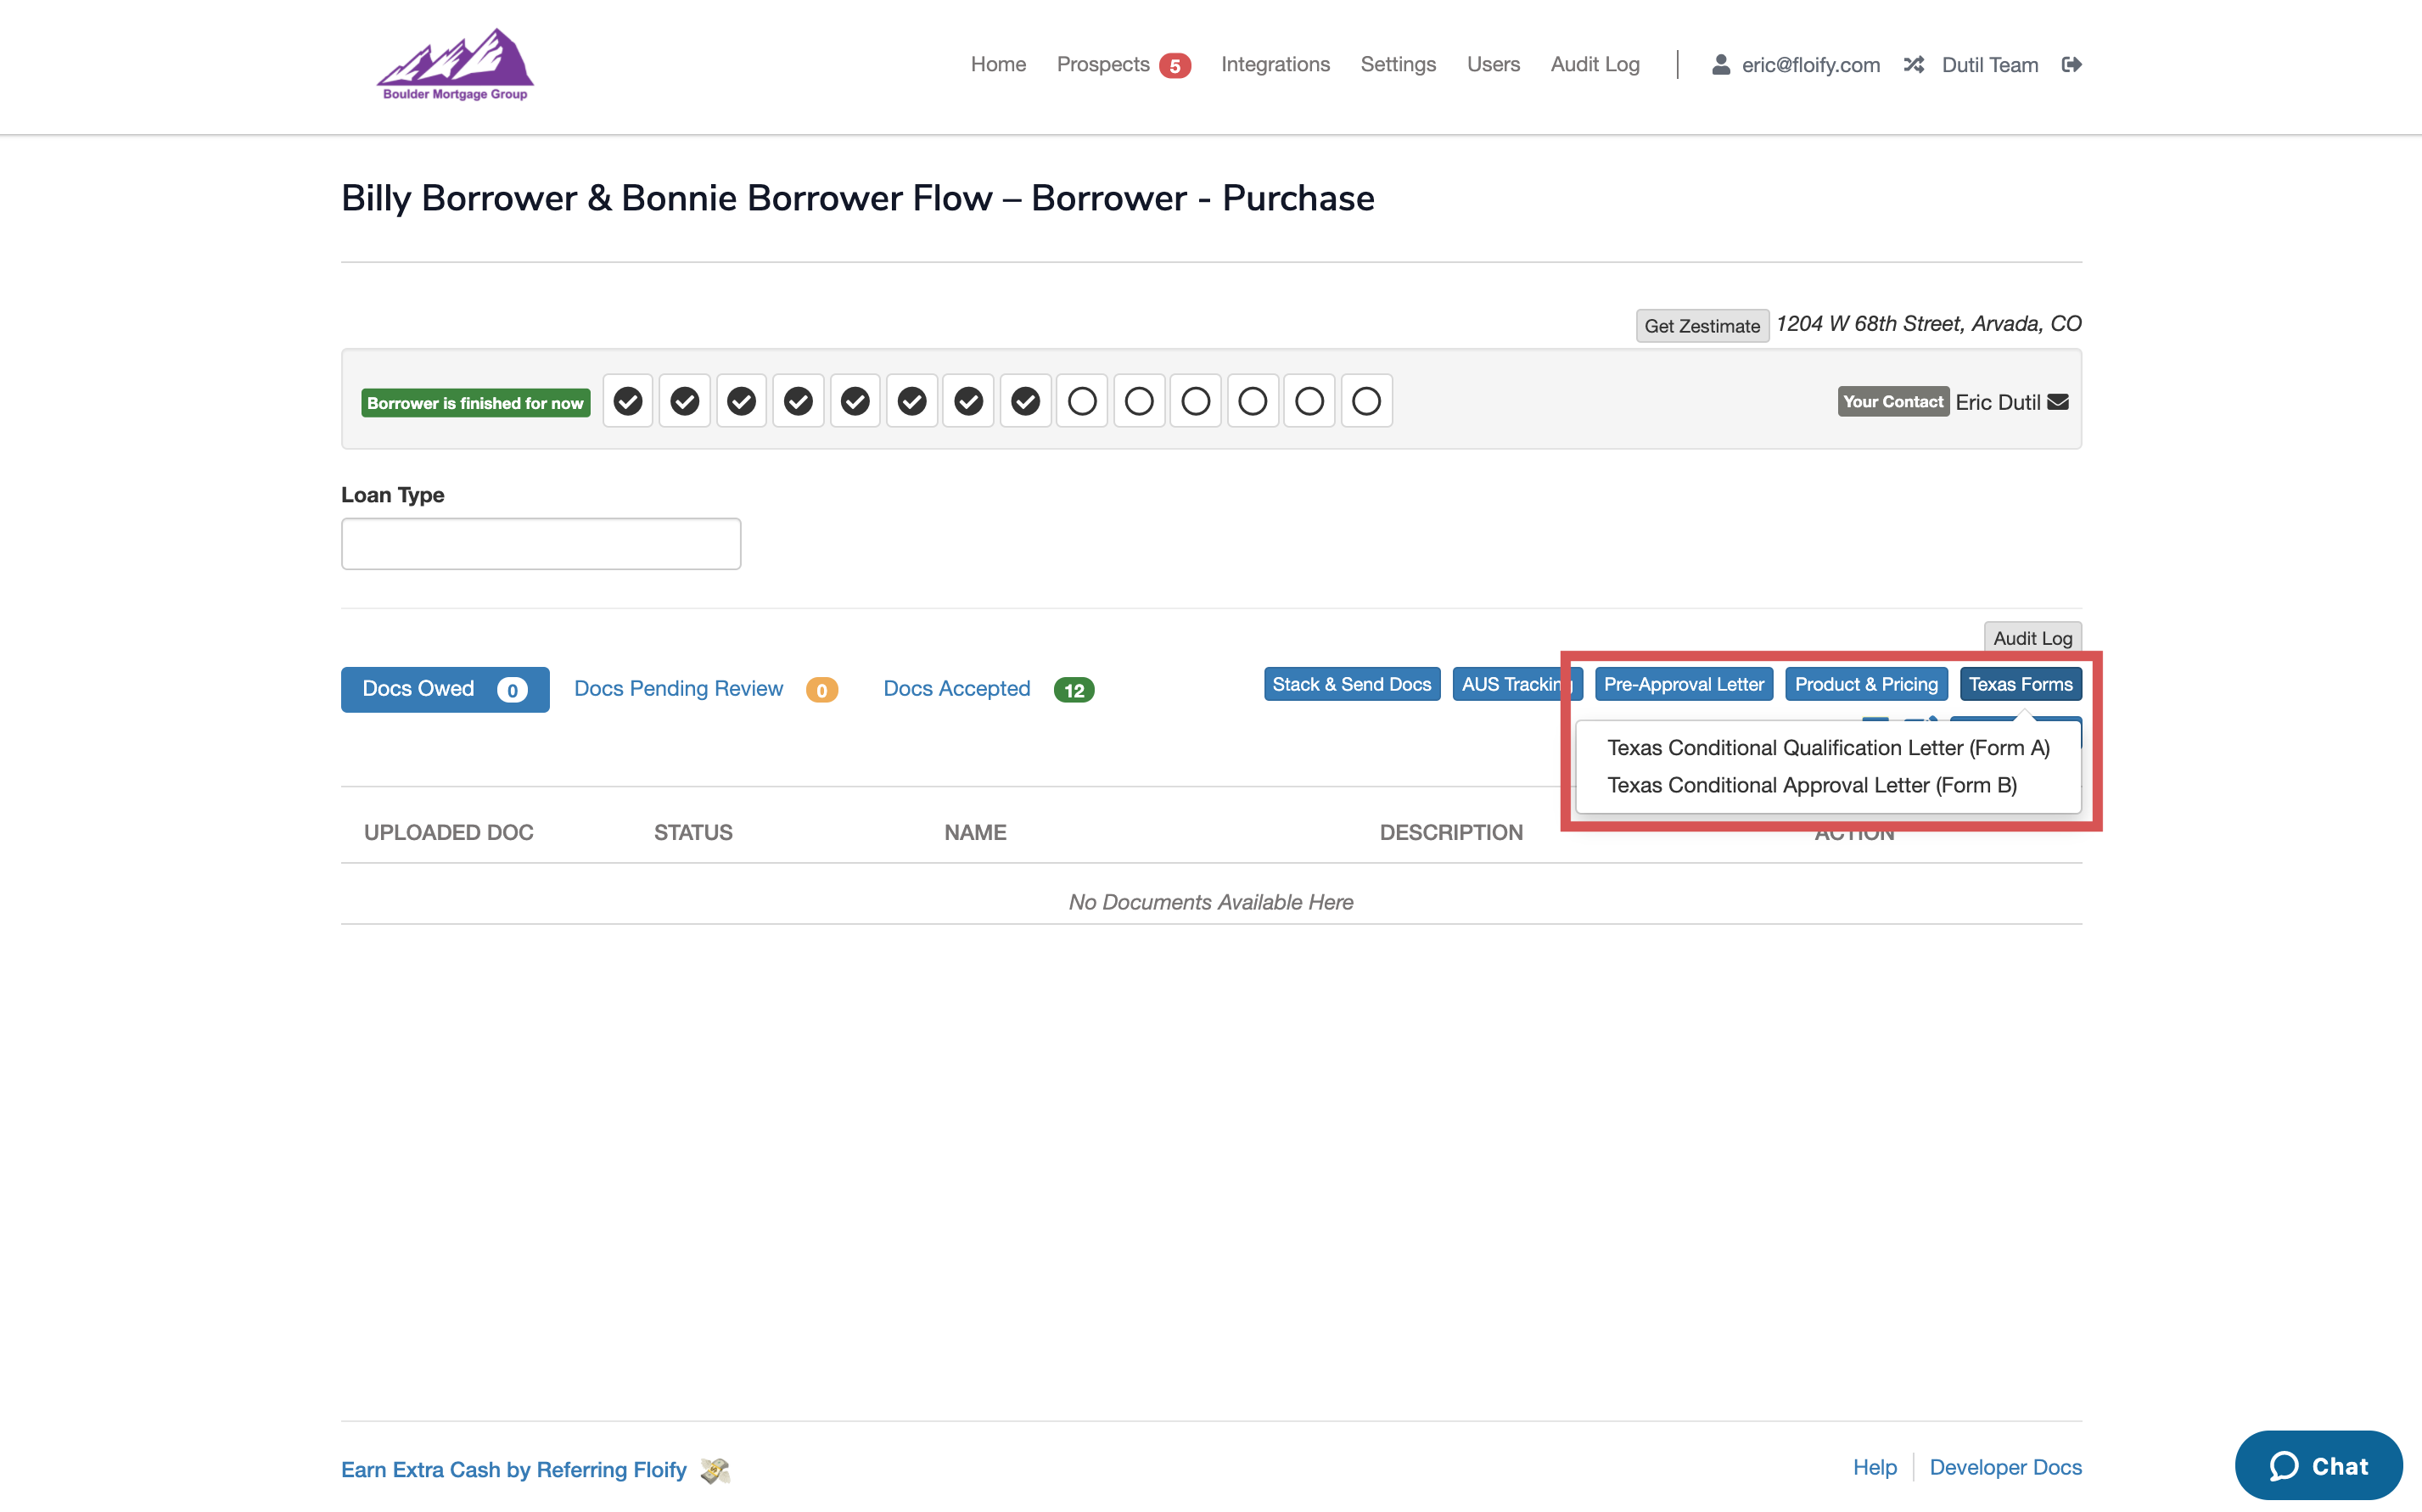Select Texas Conditional Approval Letter (Form B)
Viewport: 2422px width, 1512px height.
(1811, 785)
